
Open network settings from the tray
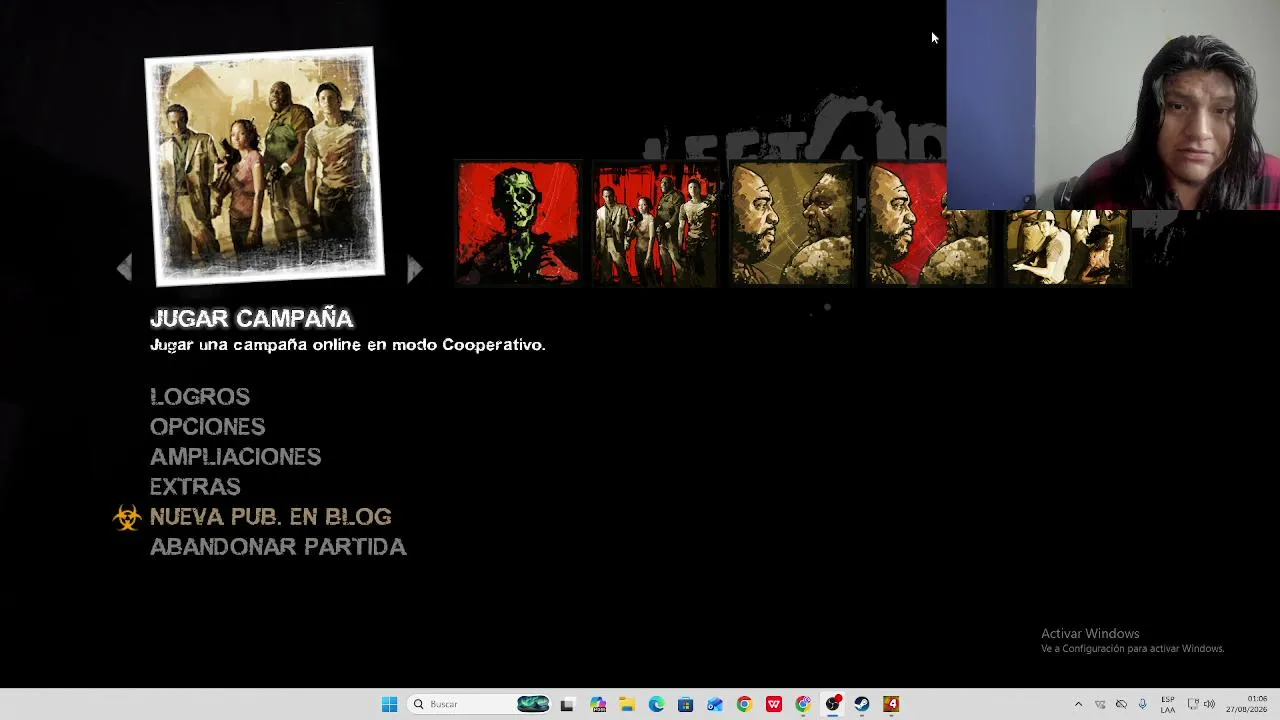coord(1193,704)
